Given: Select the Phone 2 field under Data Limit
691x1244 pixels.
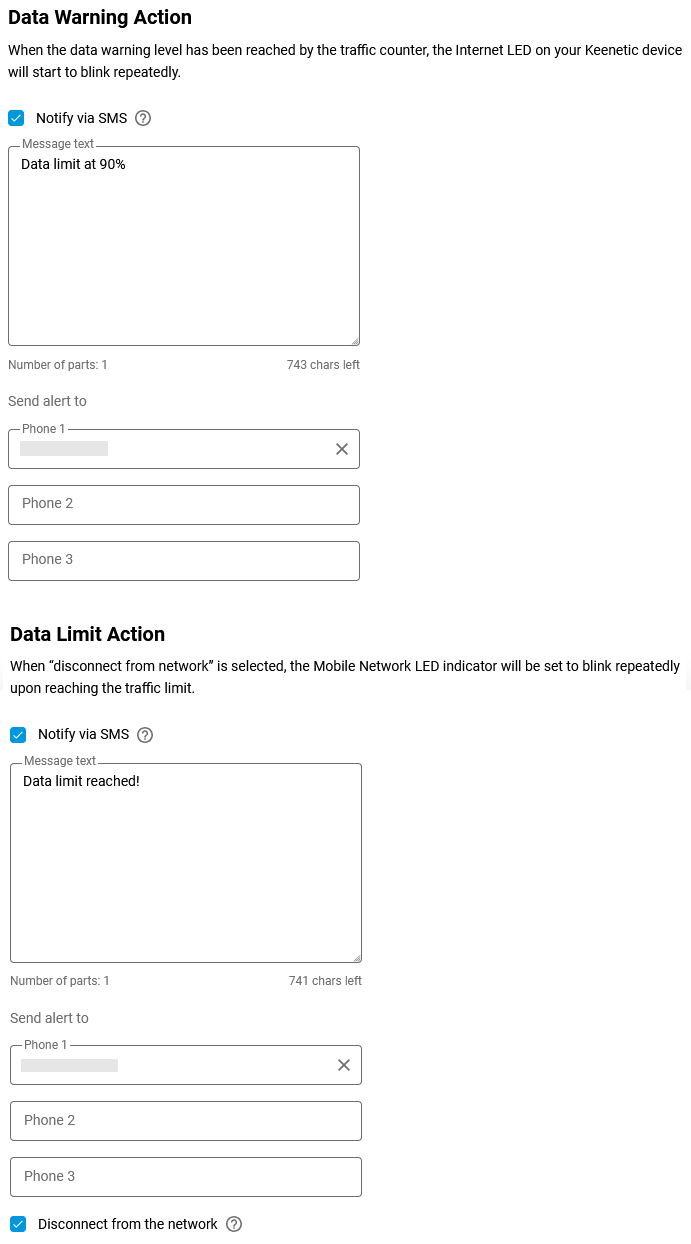Looking at the screenshot, I should [x=186, y=1121].
